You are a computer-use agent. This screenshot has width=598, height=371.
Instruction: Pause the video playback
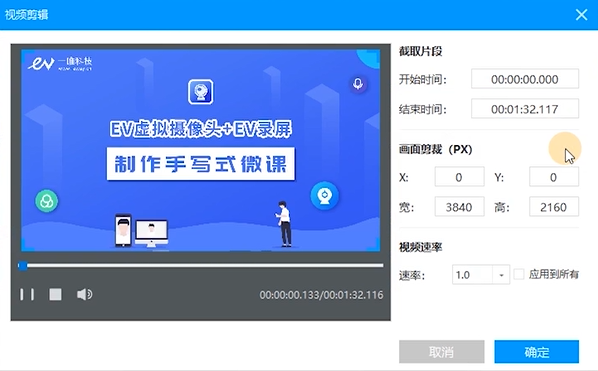(27, 294)
